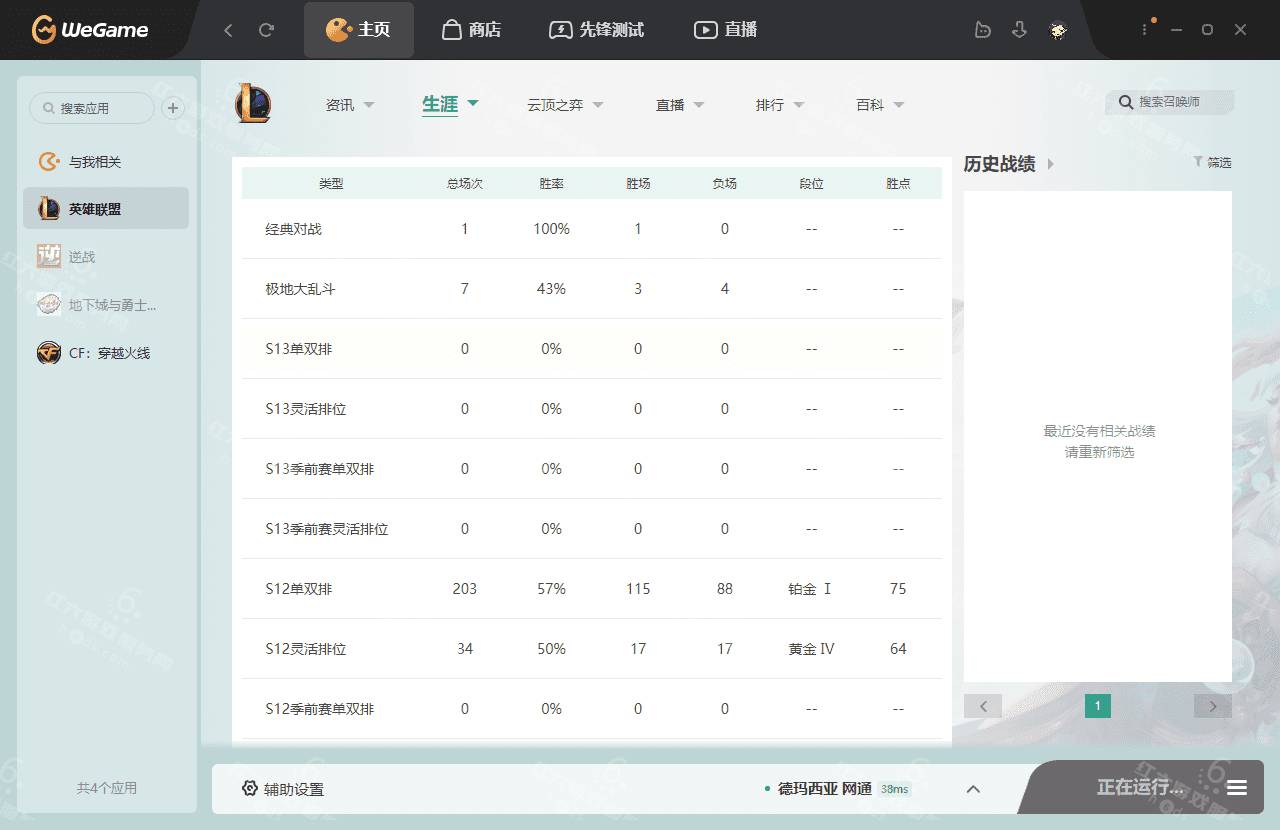The width and height of the screenshot is (1280, 830).
Task: Click the League of Legends logo icon
Action: (253, 104)
